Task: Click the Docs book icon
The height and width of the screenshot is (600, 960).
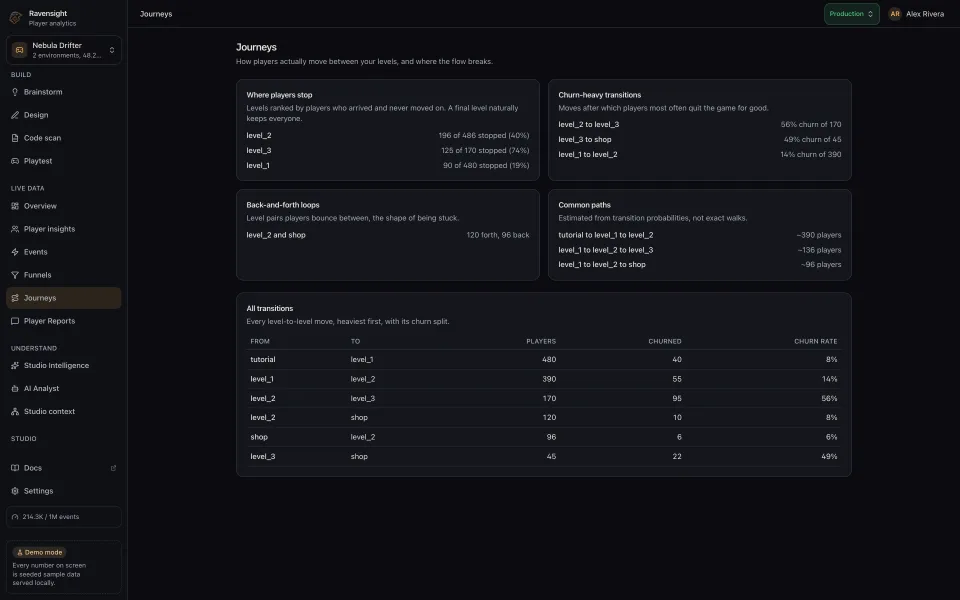Action: click(x=15, y=468)
